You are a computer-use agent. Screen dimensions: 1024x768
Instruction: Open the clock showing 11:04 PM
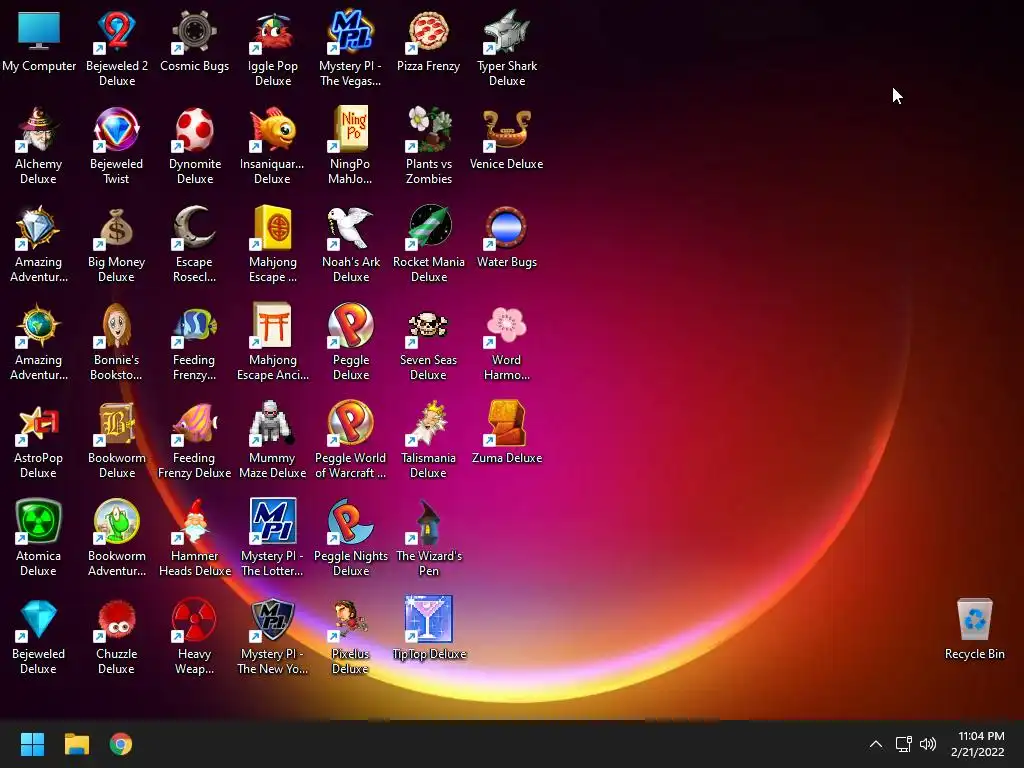click(978, 744)
